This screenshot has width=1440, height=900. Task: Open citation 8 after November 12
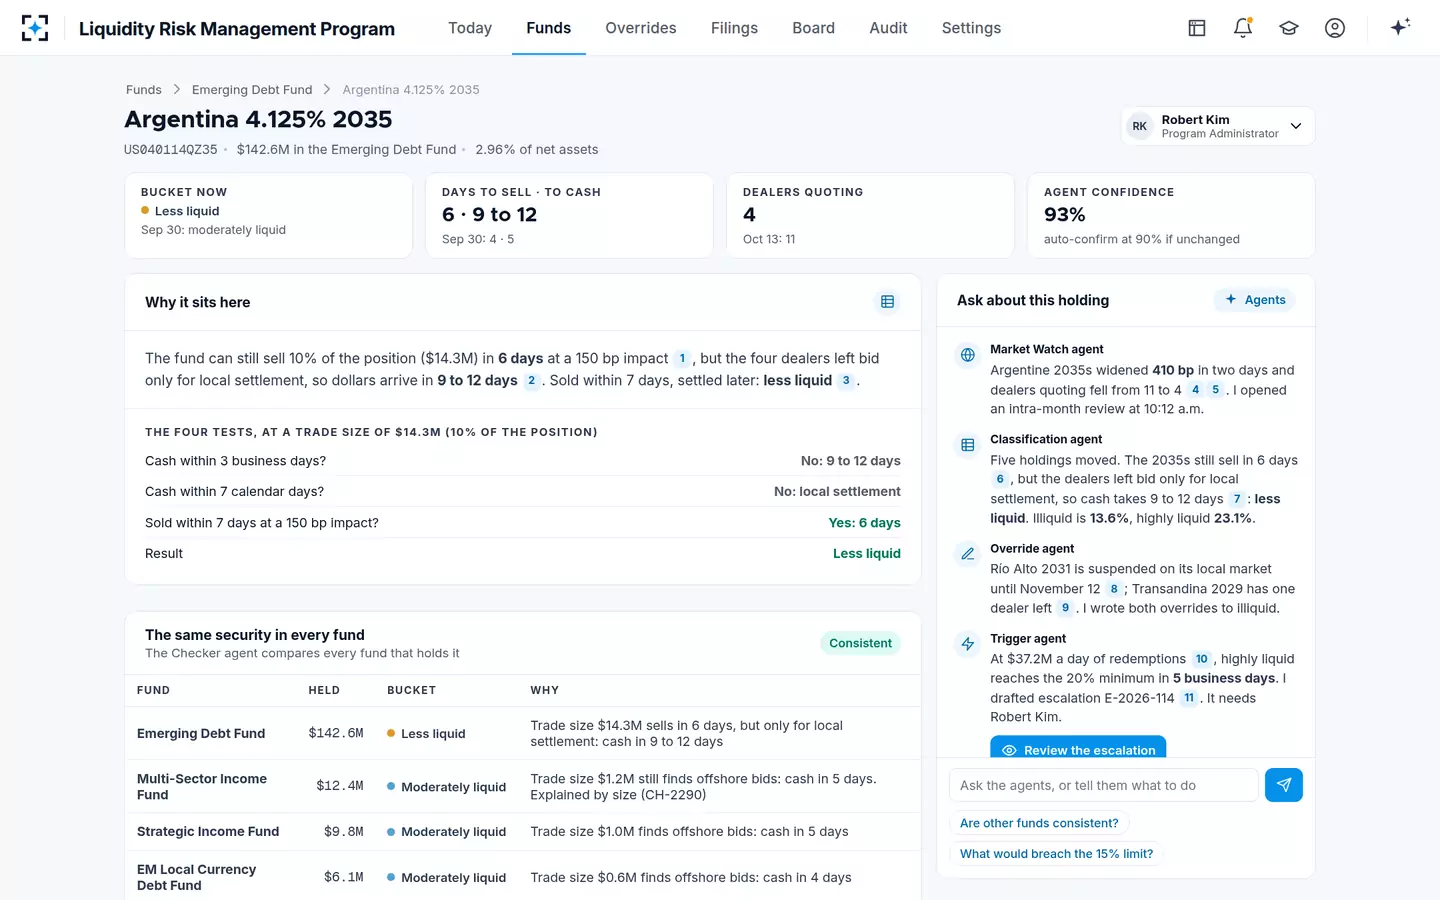(x=1114, y=589)
